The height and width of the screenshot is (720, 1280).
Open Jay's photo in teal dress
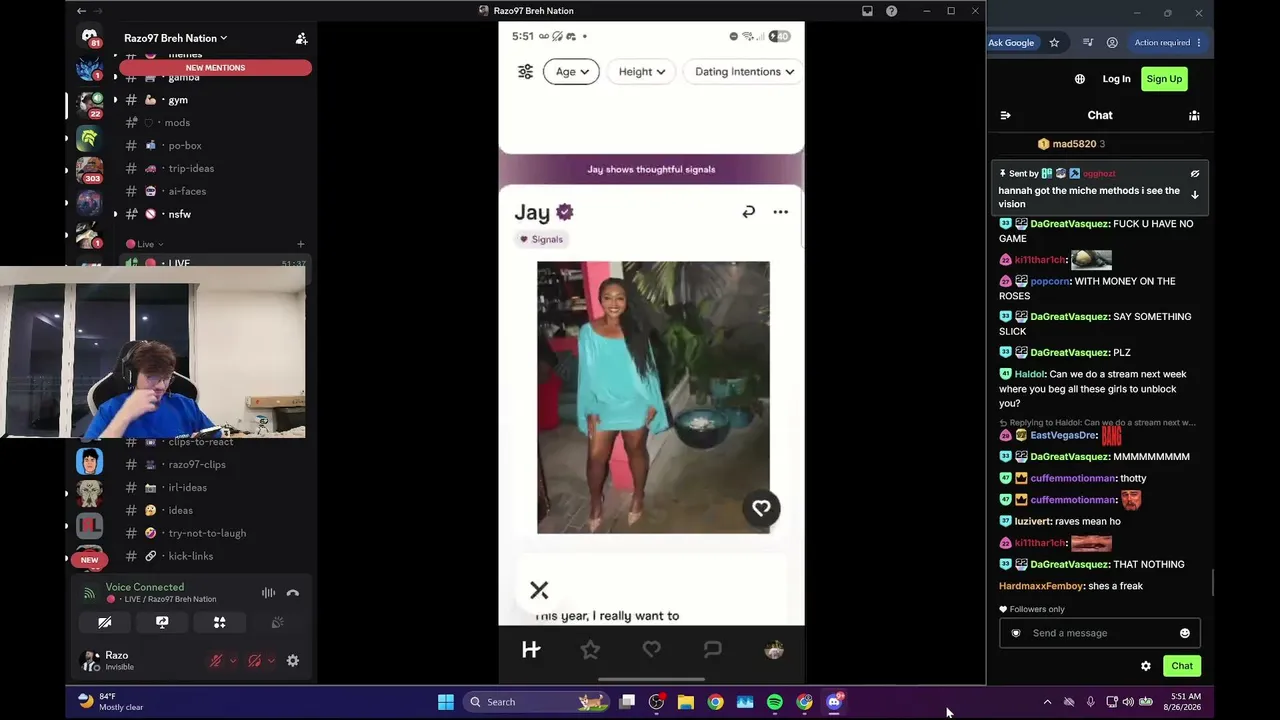tap(653, 397)
